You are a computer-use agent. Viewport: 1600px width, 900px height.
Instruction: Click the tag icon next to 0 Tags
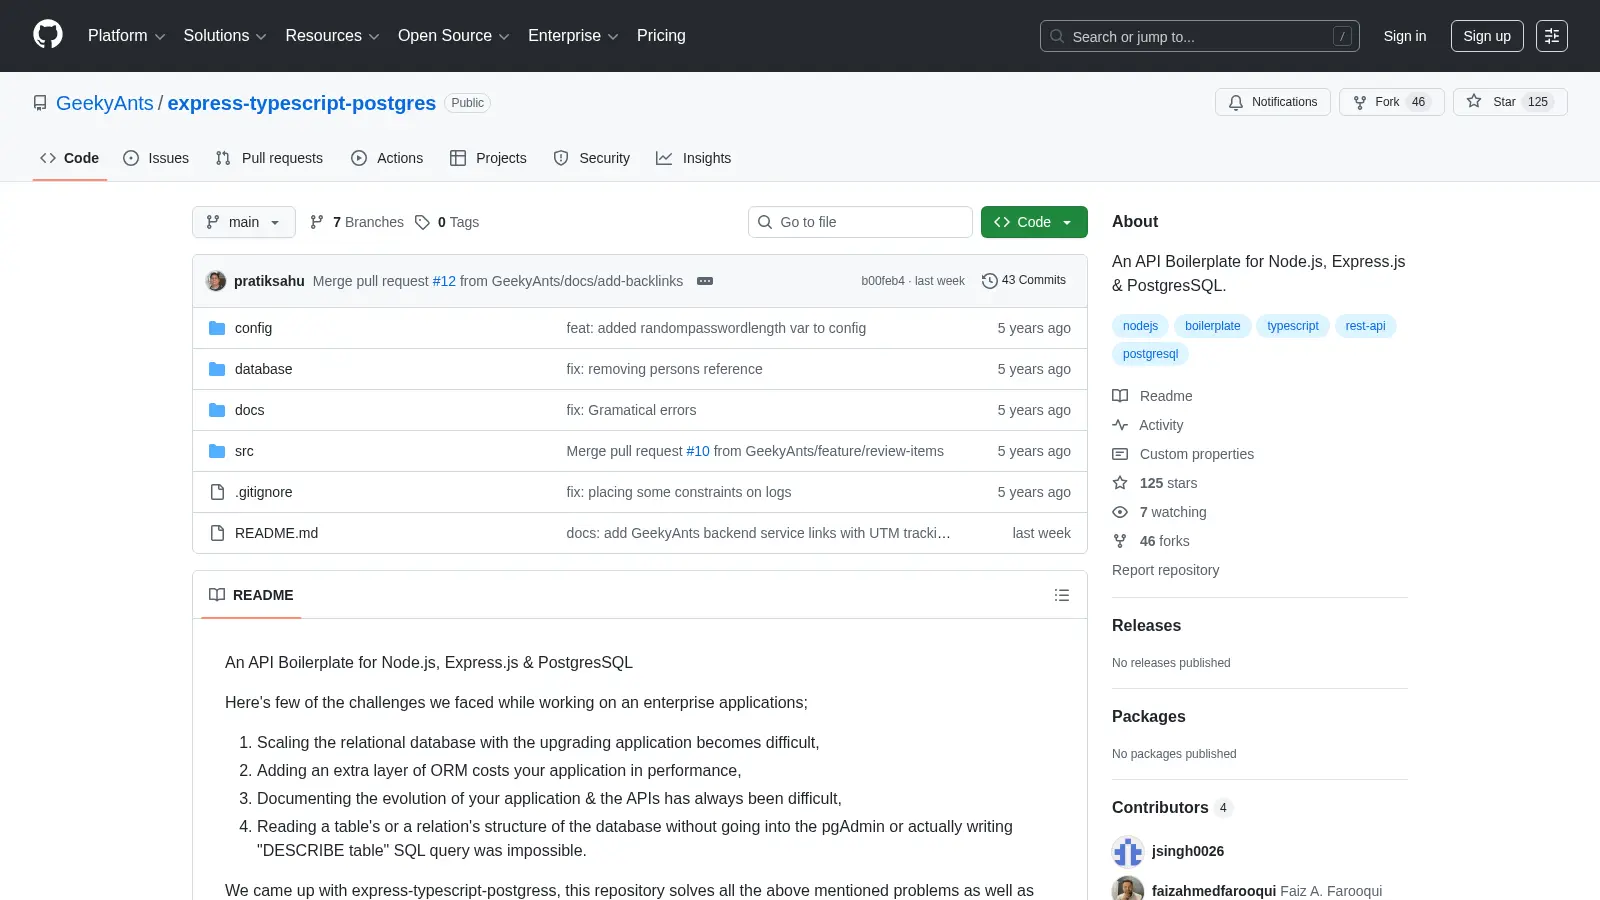pos(423,222)
